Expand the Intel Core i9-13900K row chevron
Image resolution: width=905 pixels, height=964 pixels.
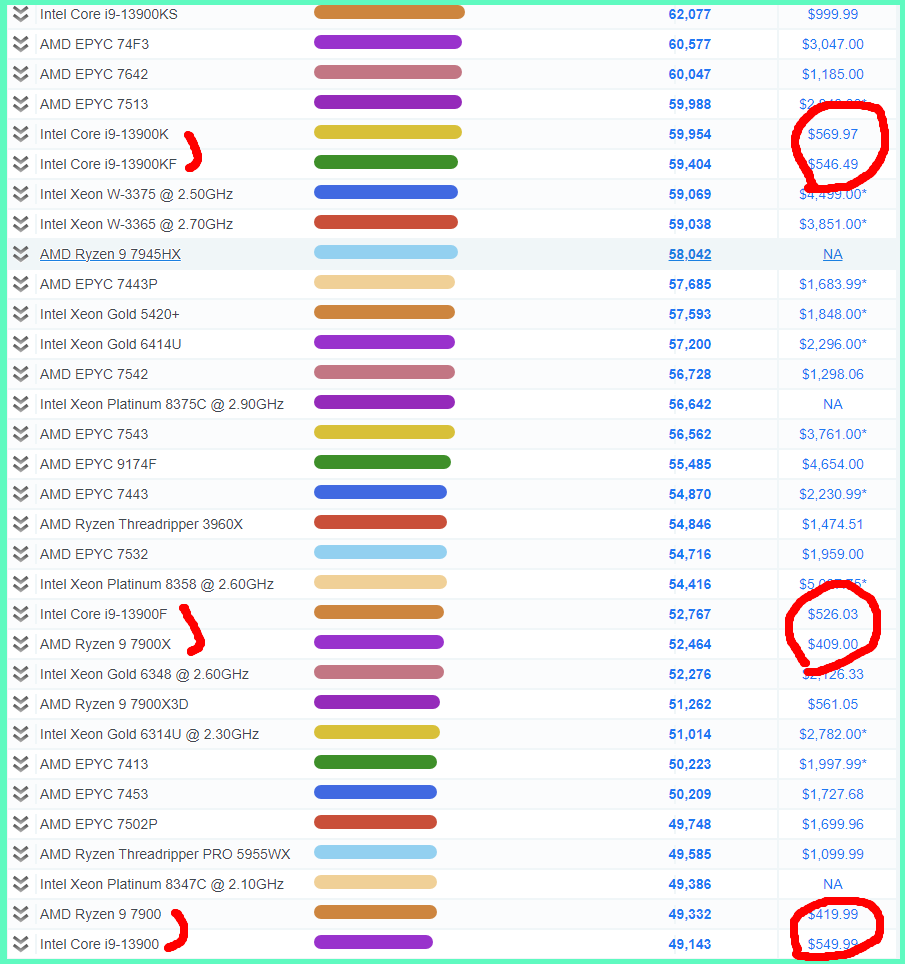click(x=21, y=134)
